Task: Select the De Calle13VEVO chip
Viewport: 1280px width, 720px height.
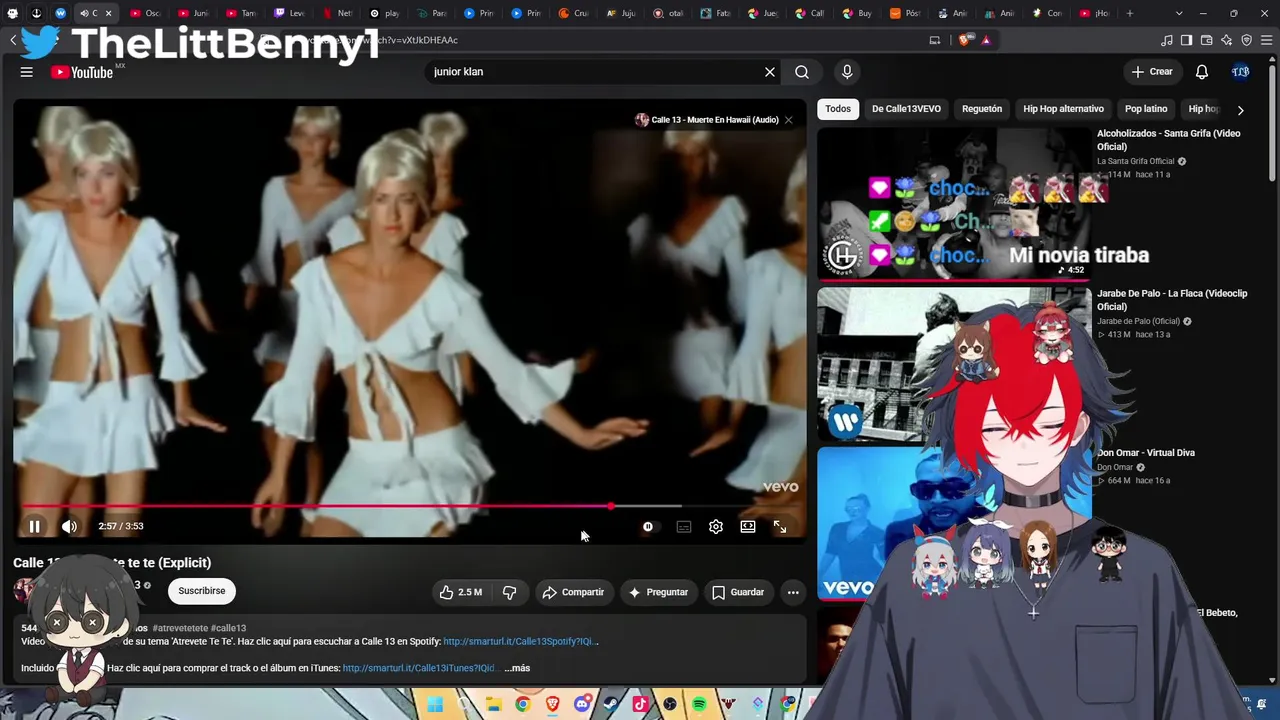Action: (906, 109)
